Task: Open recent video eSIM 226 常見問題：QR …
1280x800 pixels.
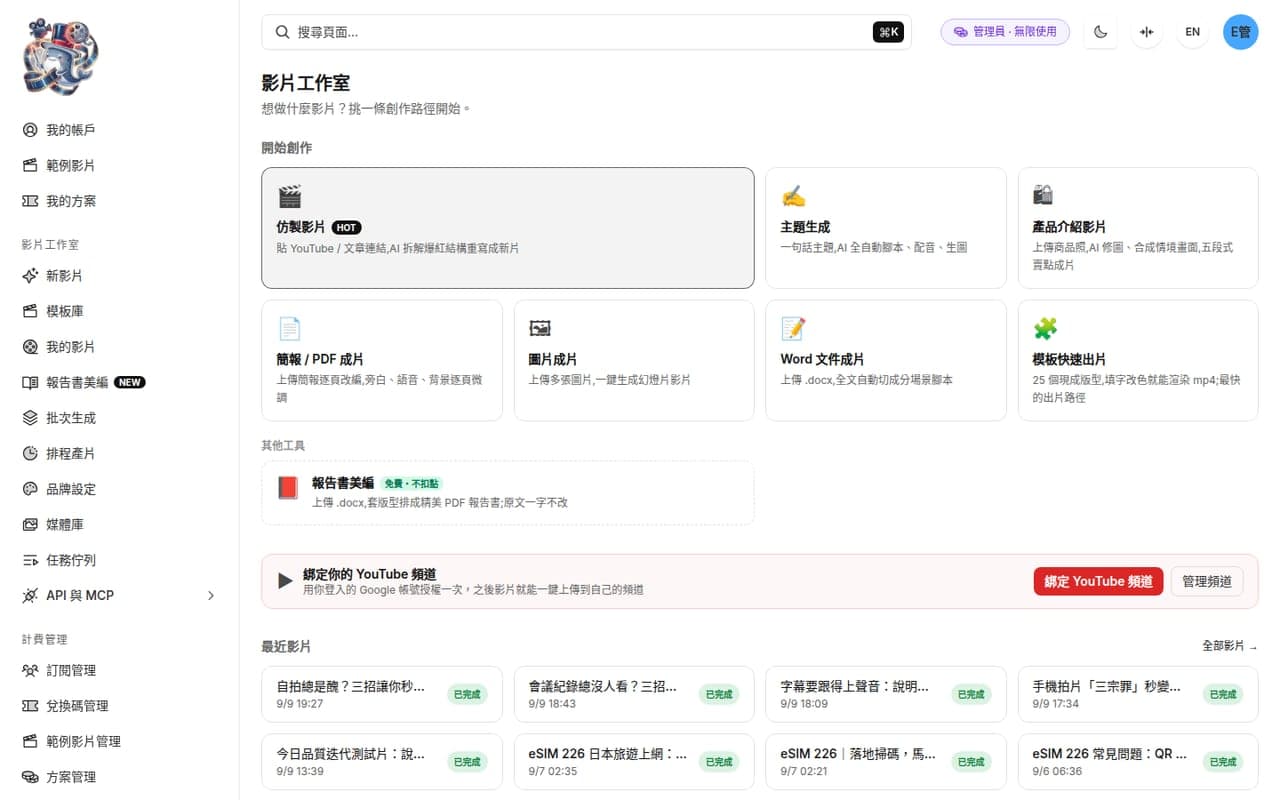Action: coord(1138,761)
